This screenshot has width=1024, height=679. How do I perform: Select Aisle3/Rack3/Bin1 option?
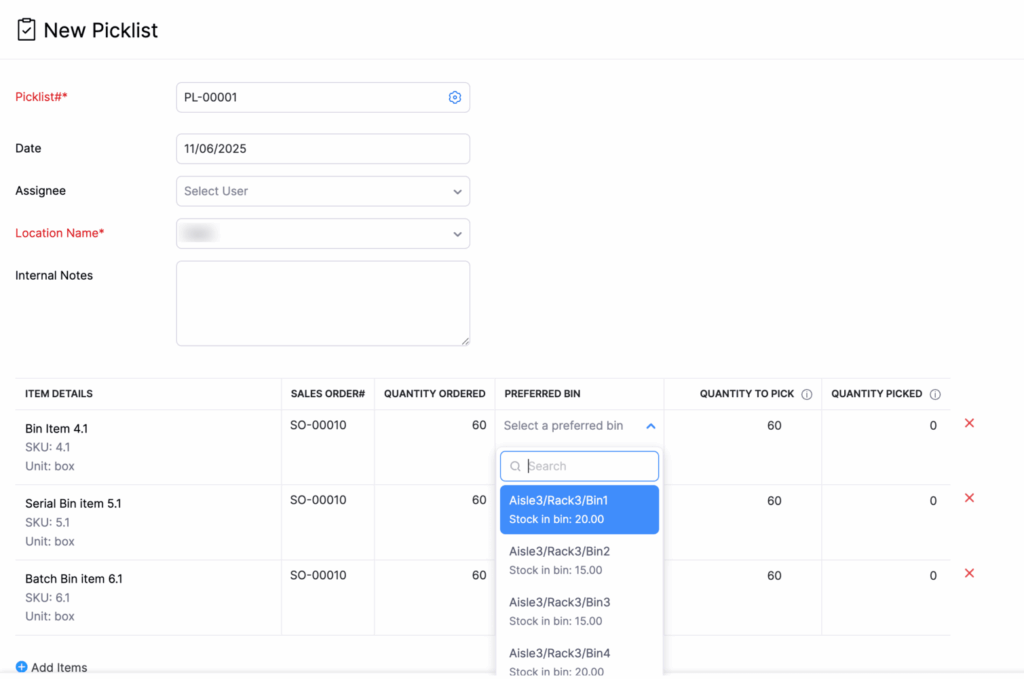[579, 509]
